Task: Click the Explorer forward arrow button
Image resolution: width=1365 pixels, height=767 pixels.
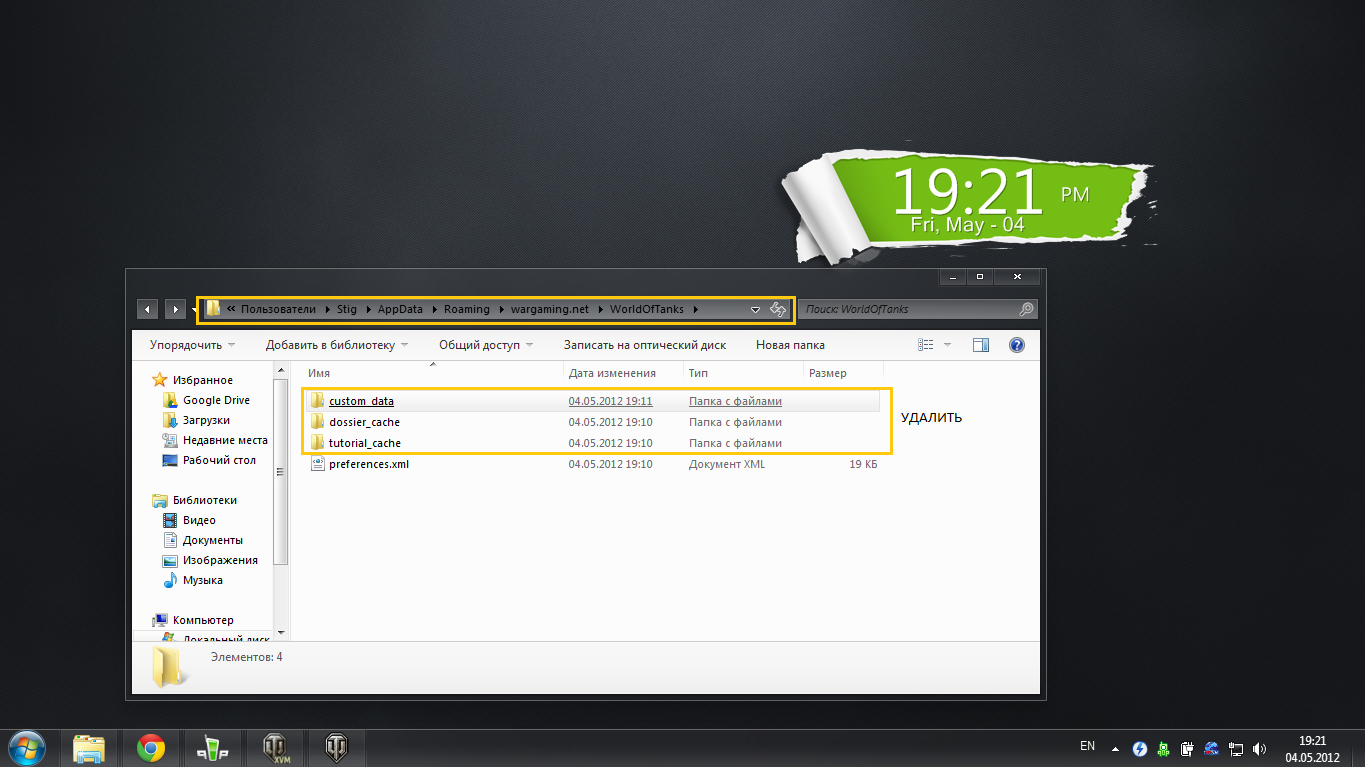Action: pos(175,310)
